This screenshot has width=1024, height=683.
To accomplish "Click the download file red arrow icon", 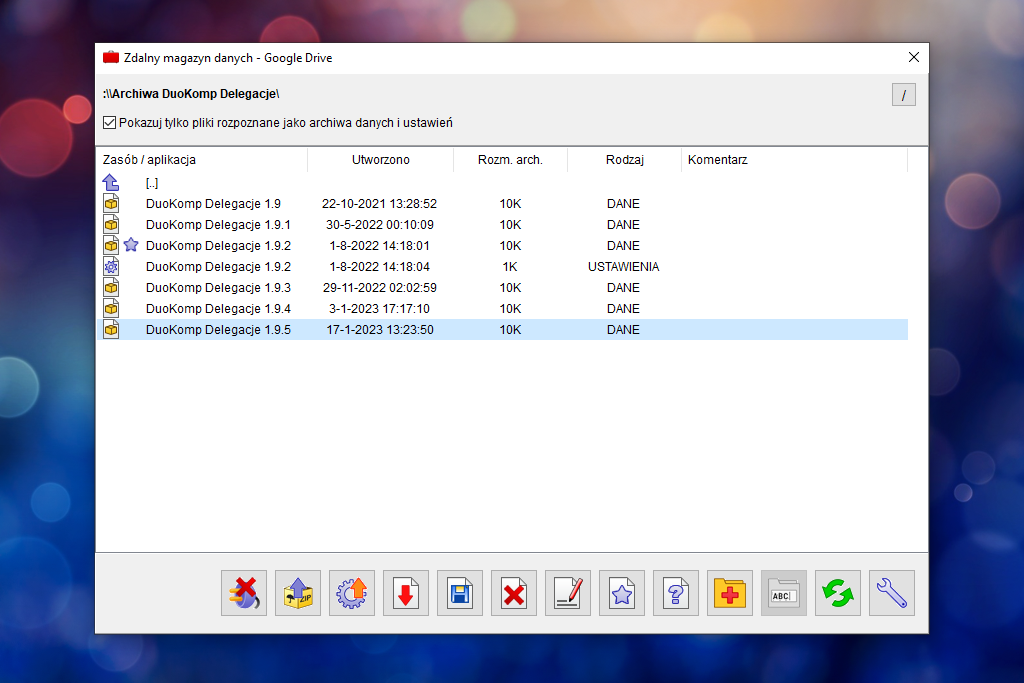I will tap(406, 593).
